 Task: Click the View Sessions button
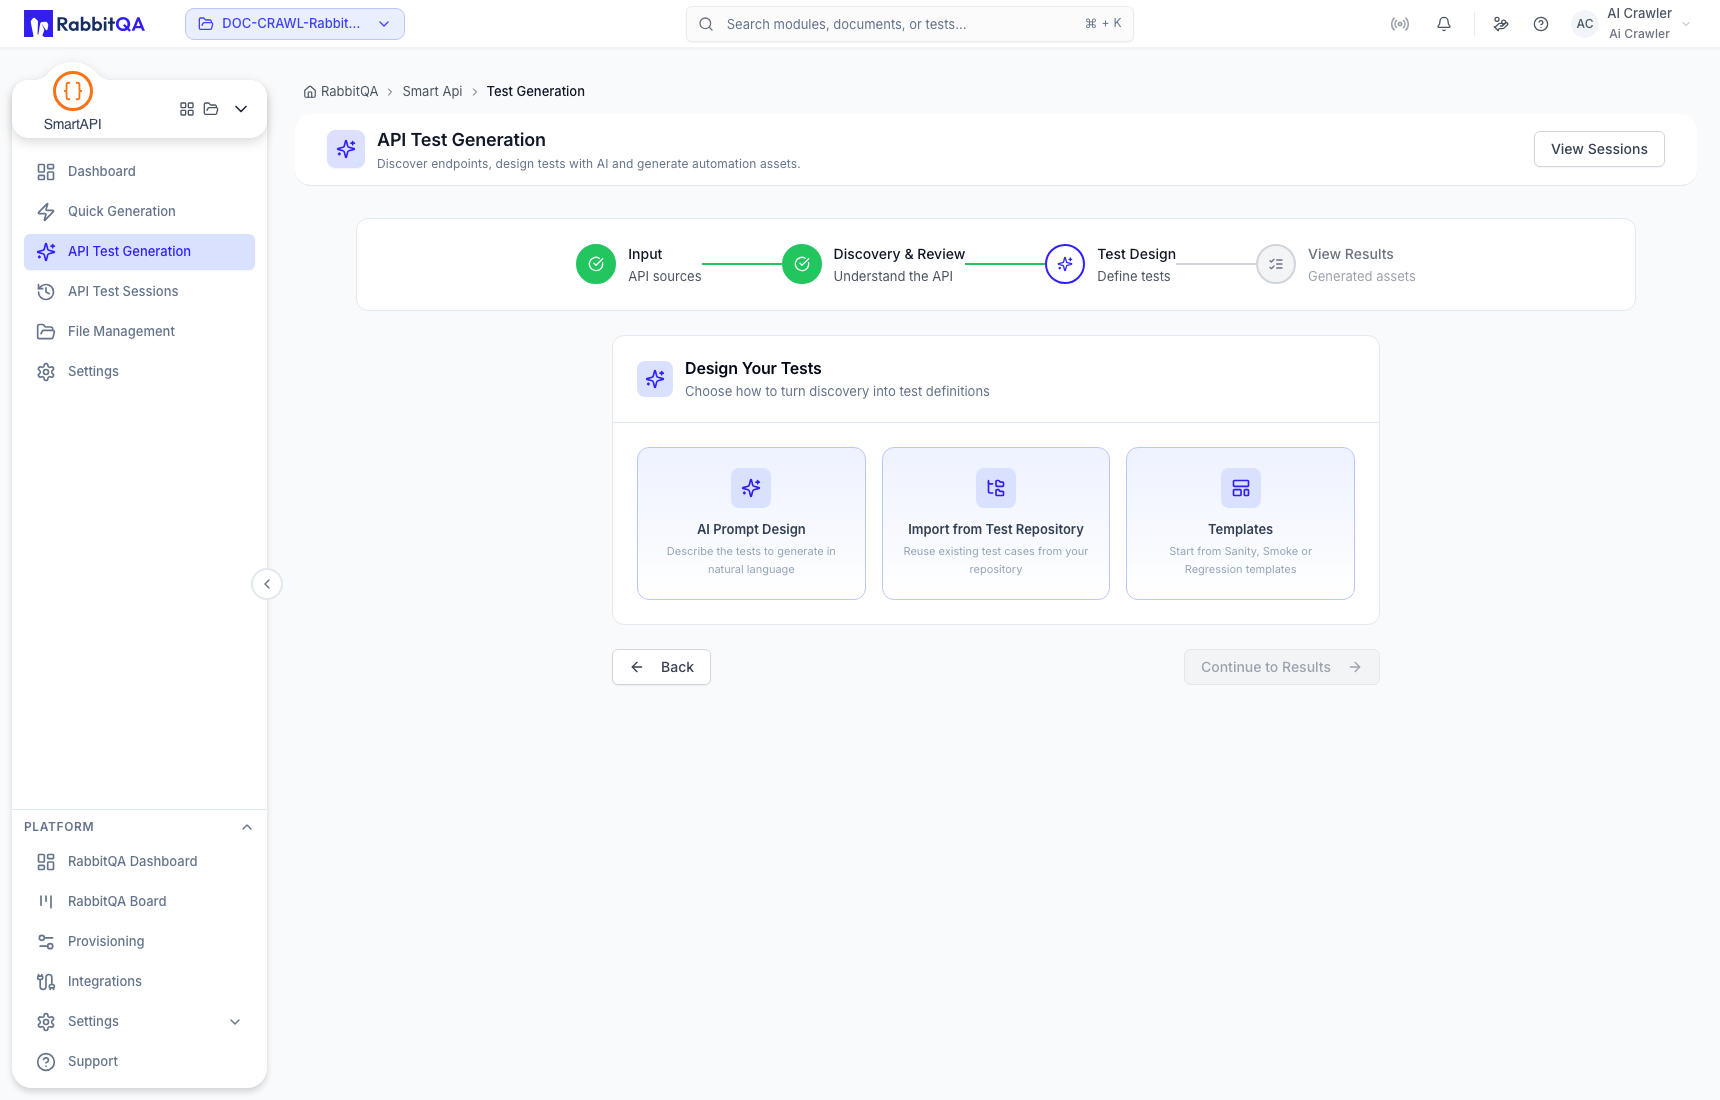point(1599,149)
